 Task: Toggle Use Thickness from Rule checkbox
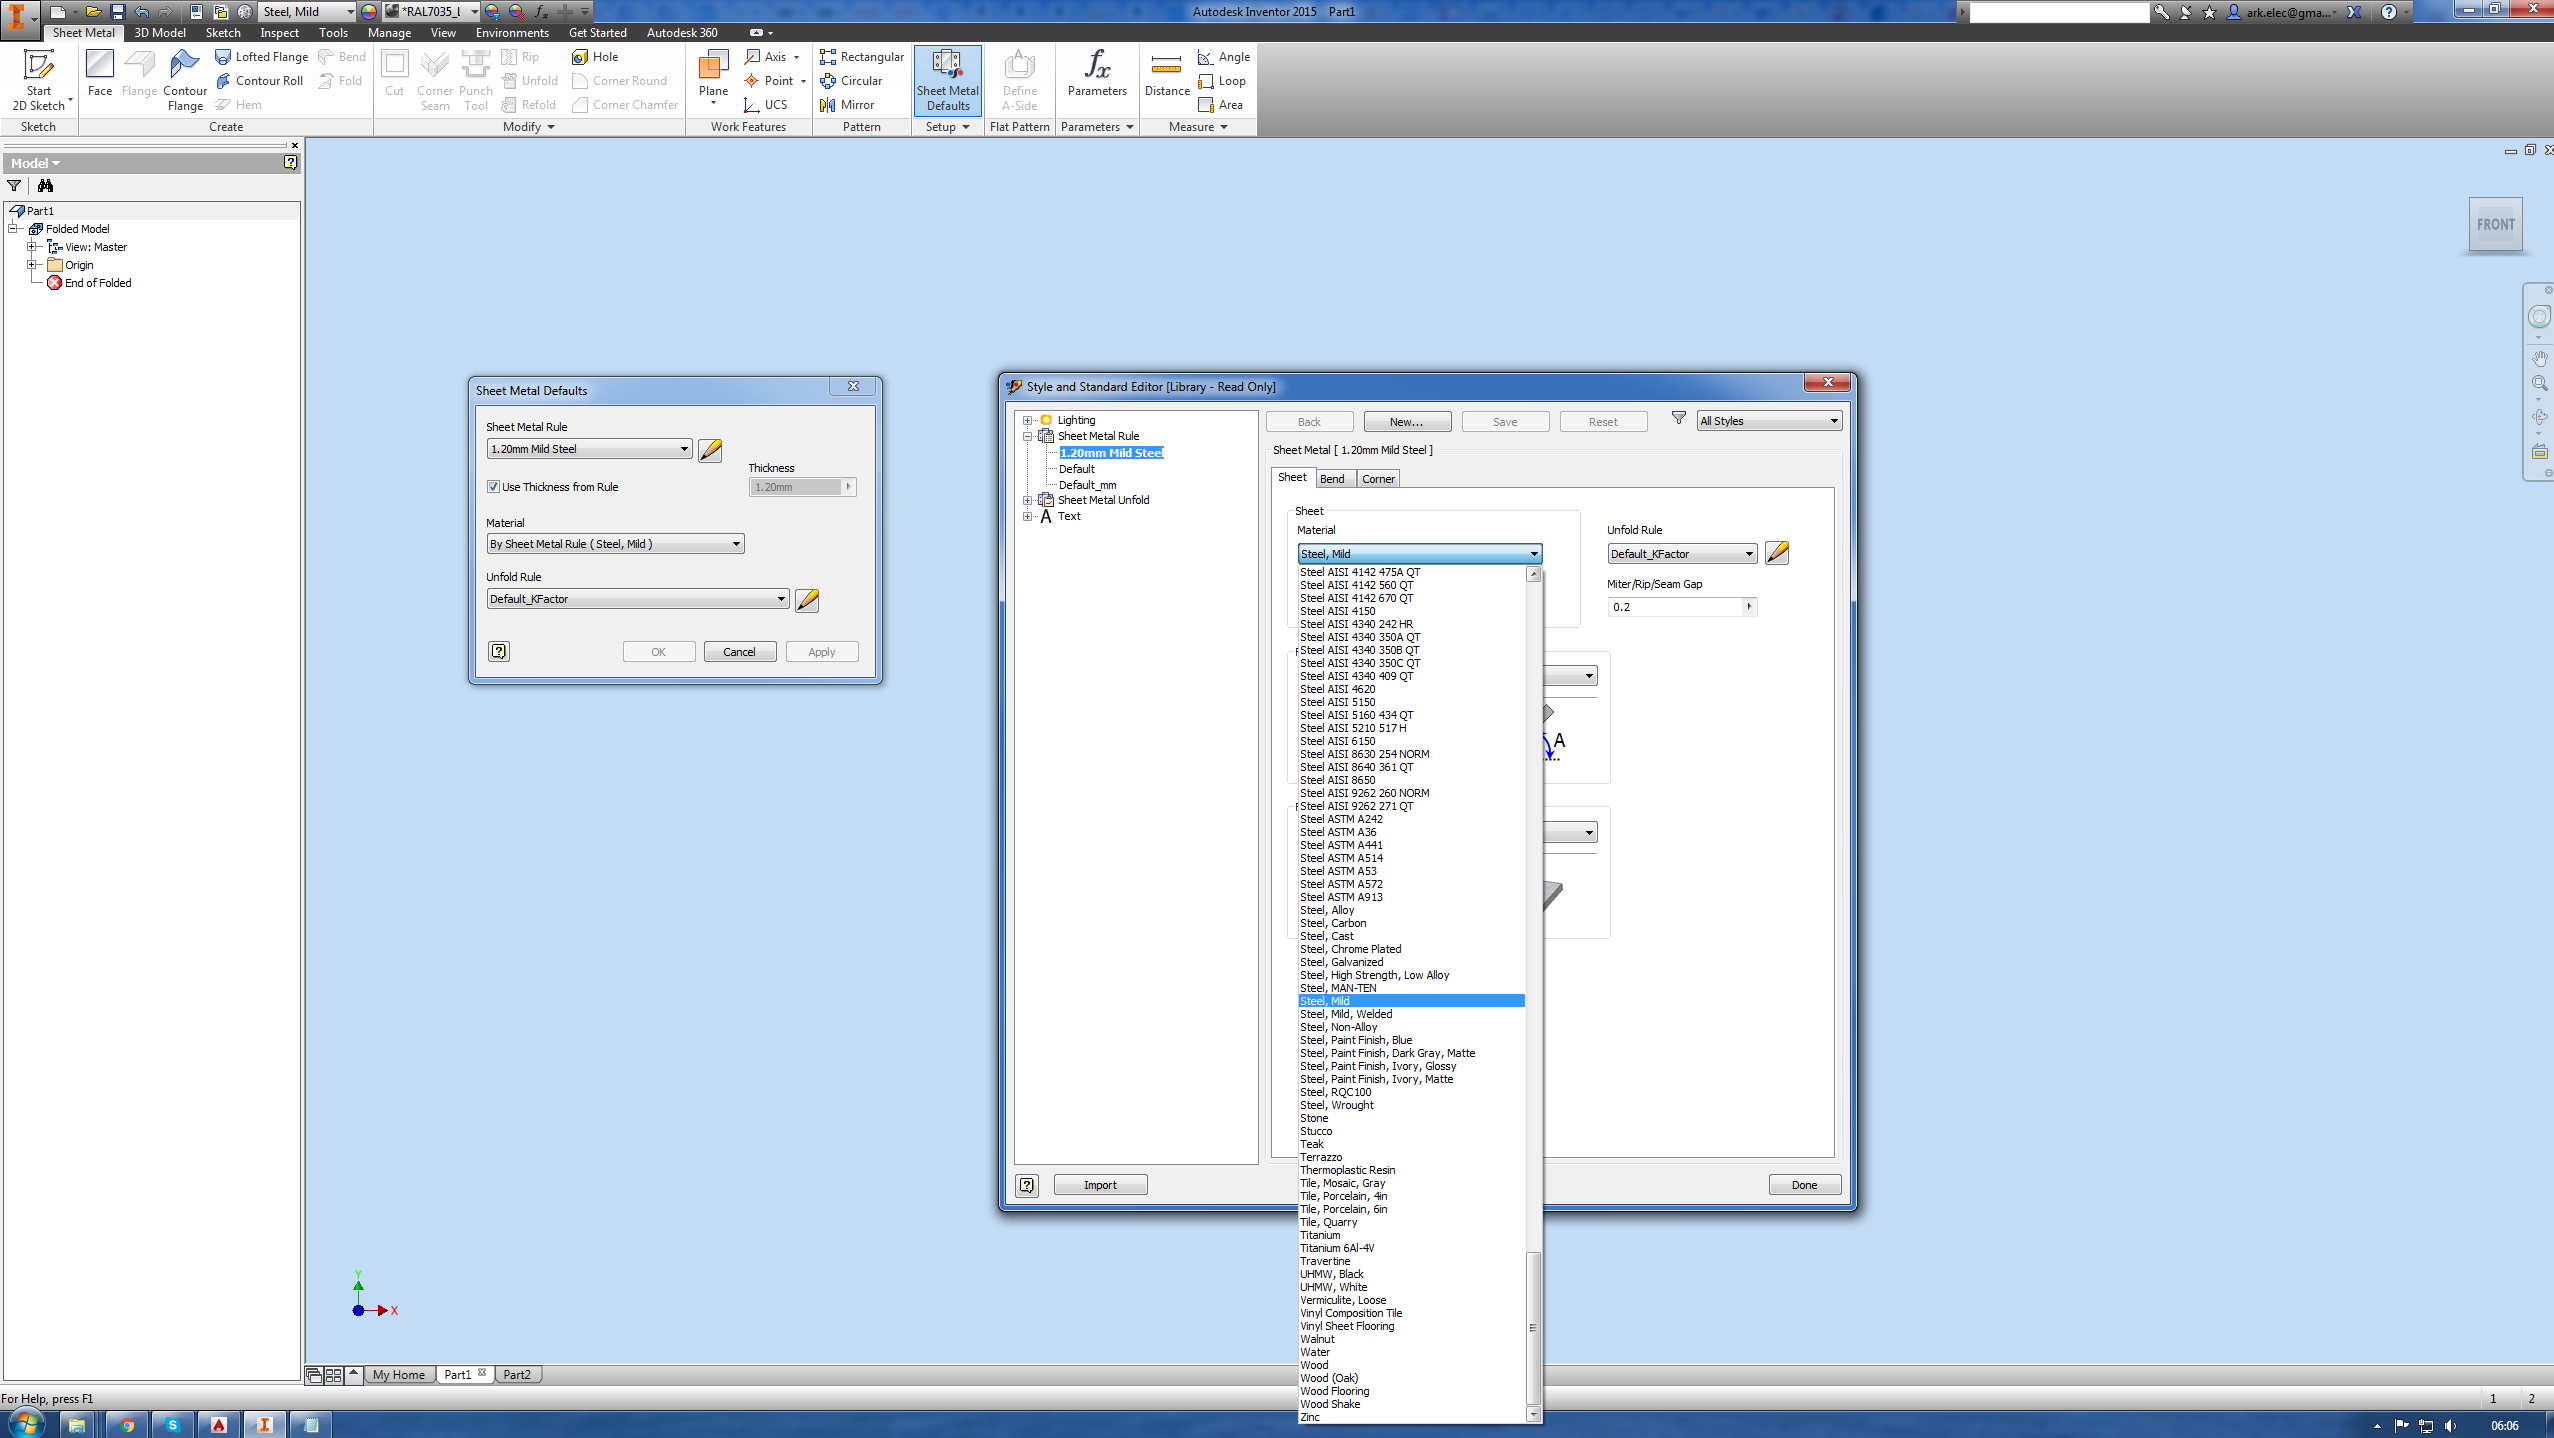(x=495, y=486)
